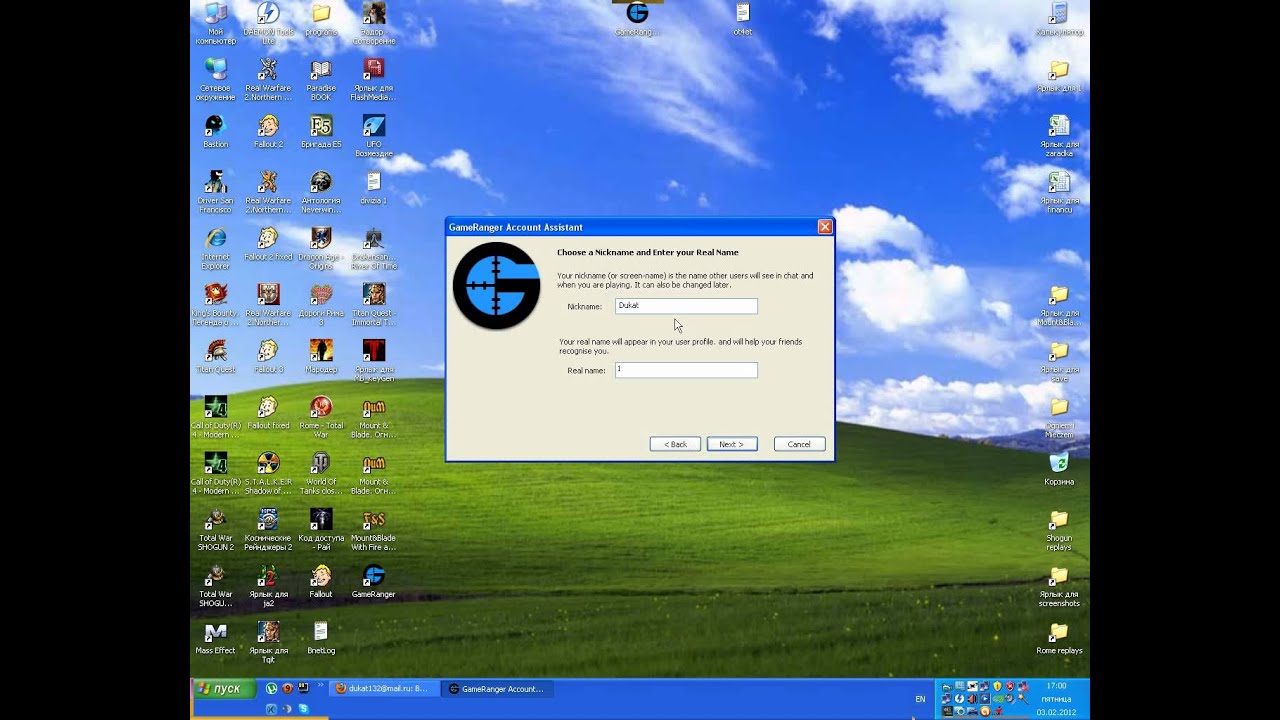Select the Антология Neverwinter desktop icon
Image resolution: width=1280 pixels, height=720 pixels.
pyautogui.click(x=321, y=192)
